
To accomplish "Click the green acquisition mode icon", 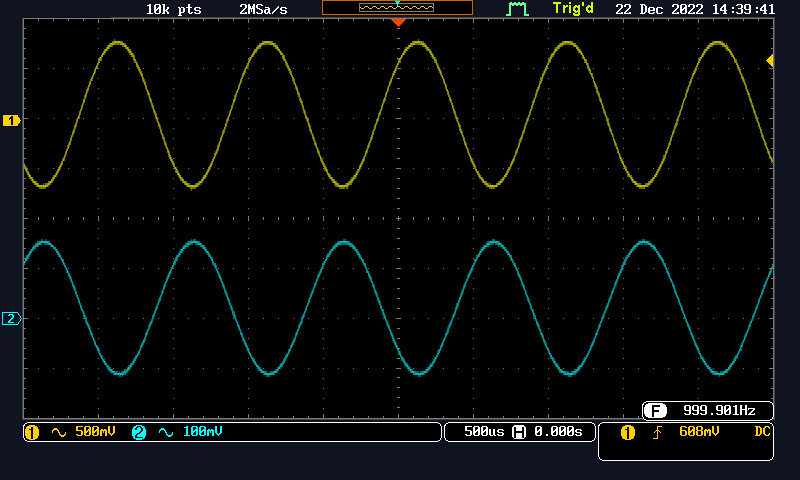I will click(x=517, y=9).
